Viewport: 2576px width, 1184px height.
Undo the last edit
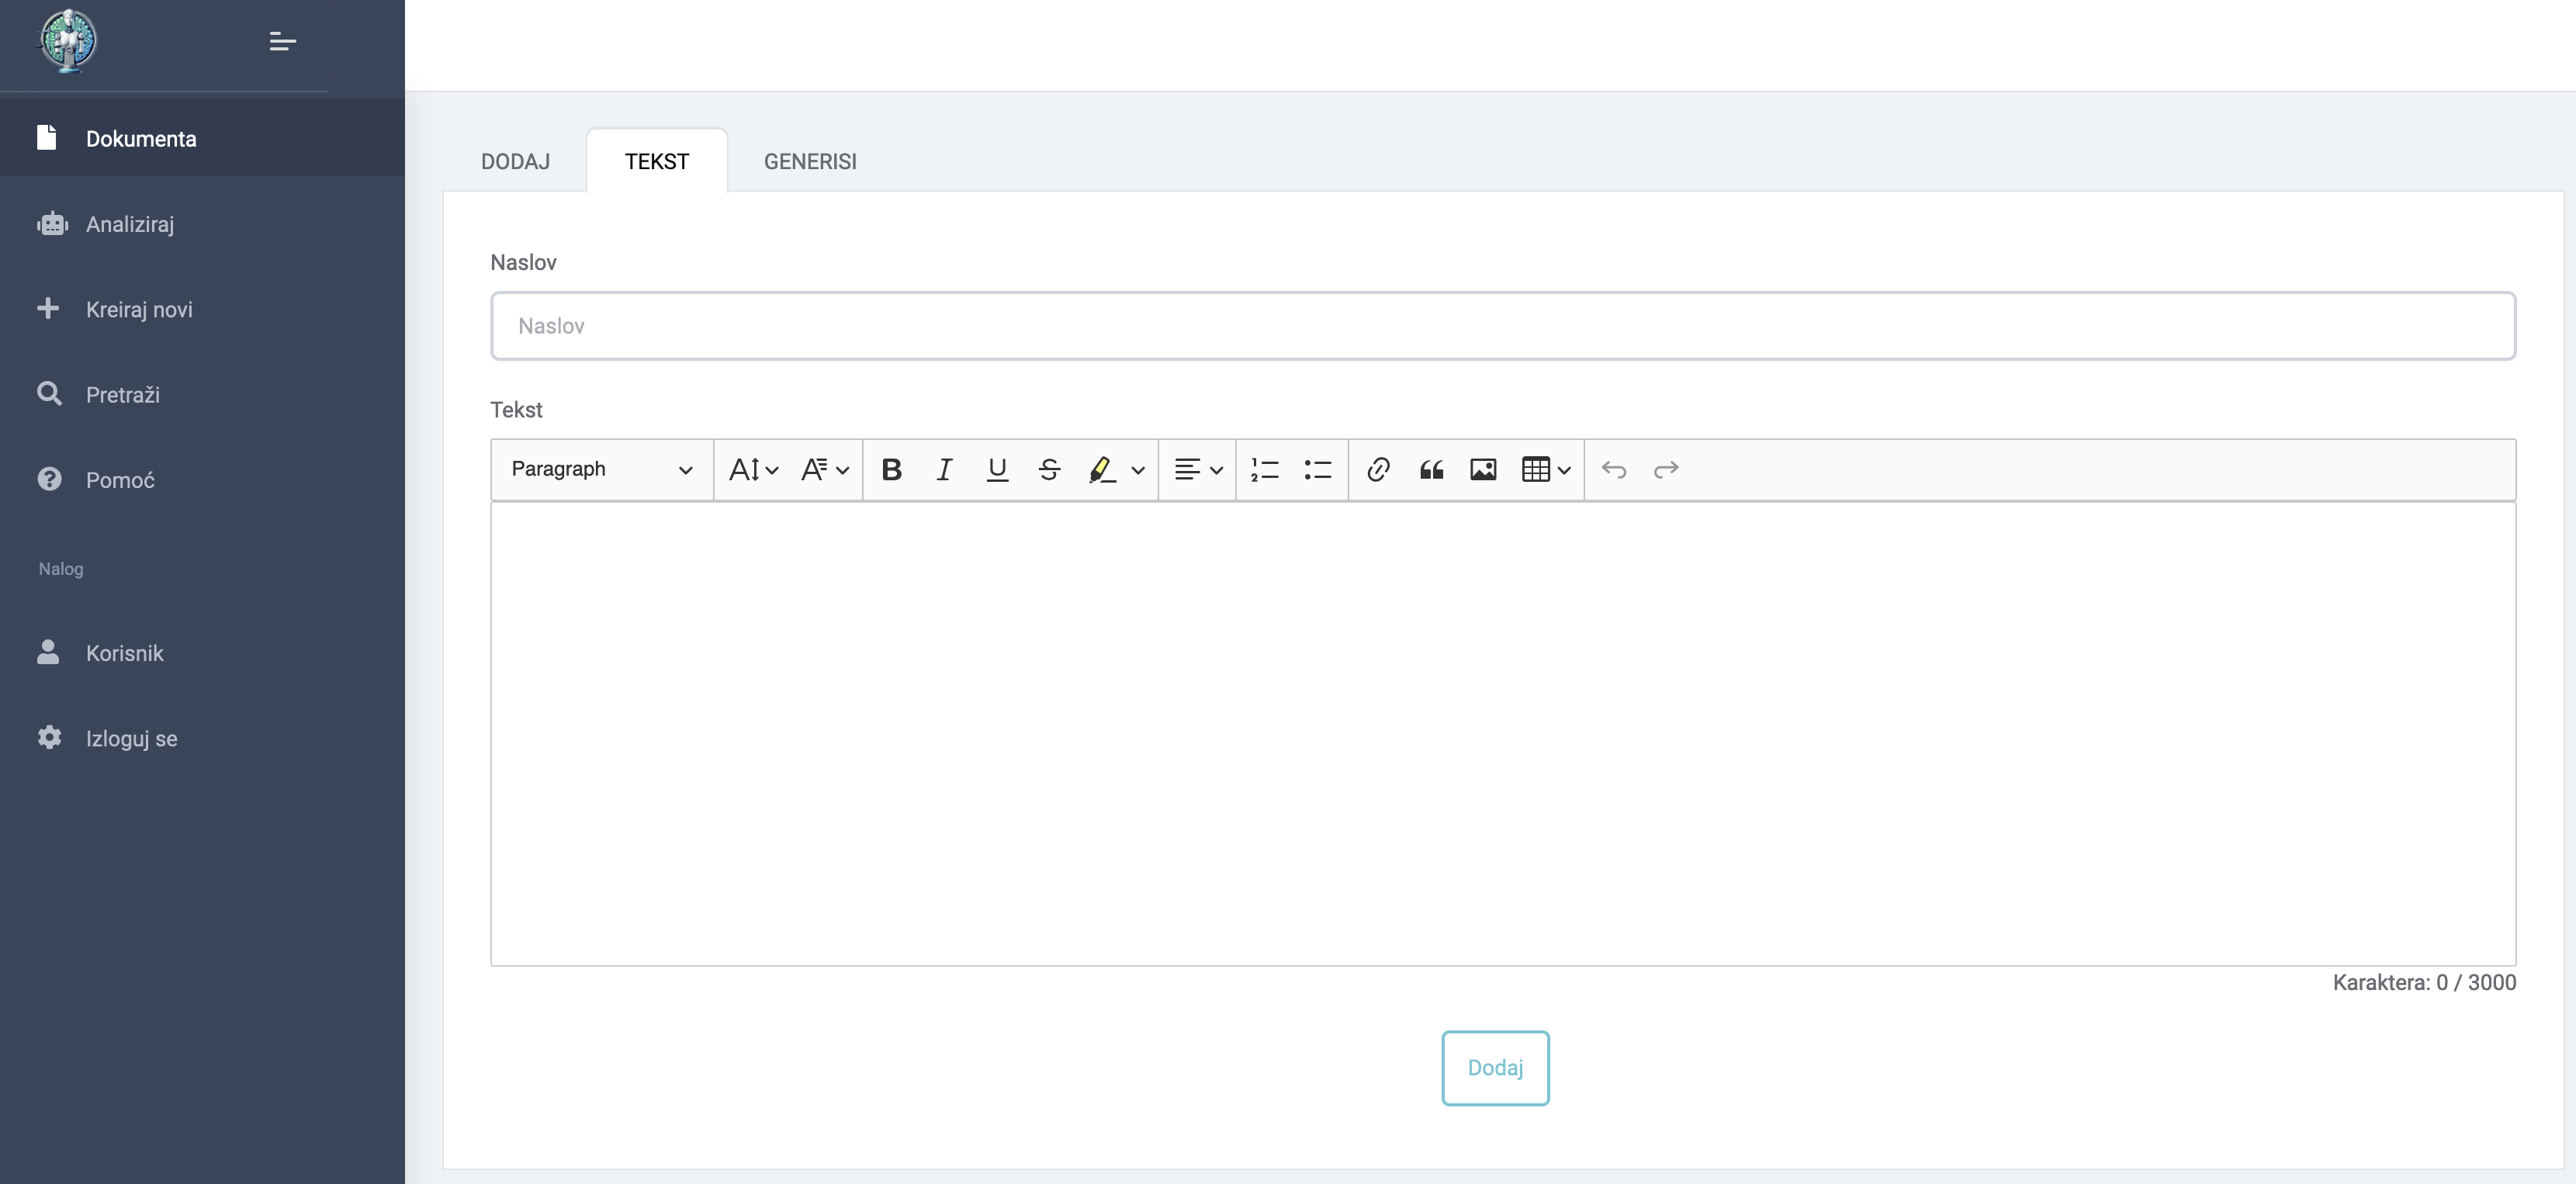click(1614, 469)
